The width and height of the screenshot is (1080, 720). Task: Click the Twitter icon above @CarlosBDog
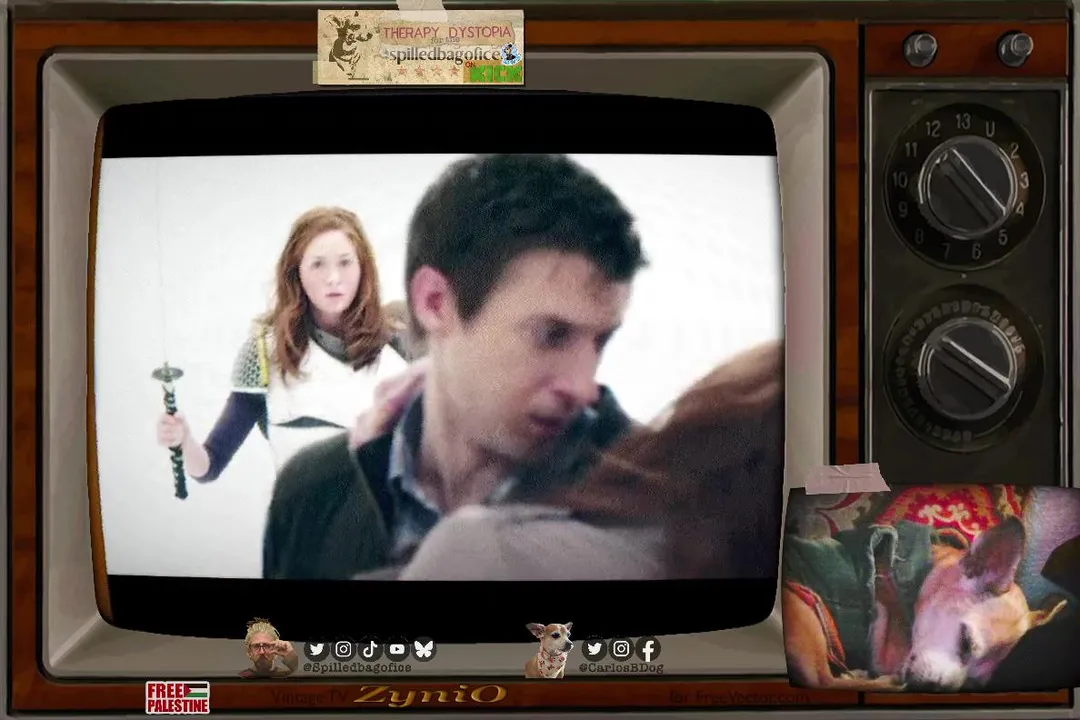594,648
